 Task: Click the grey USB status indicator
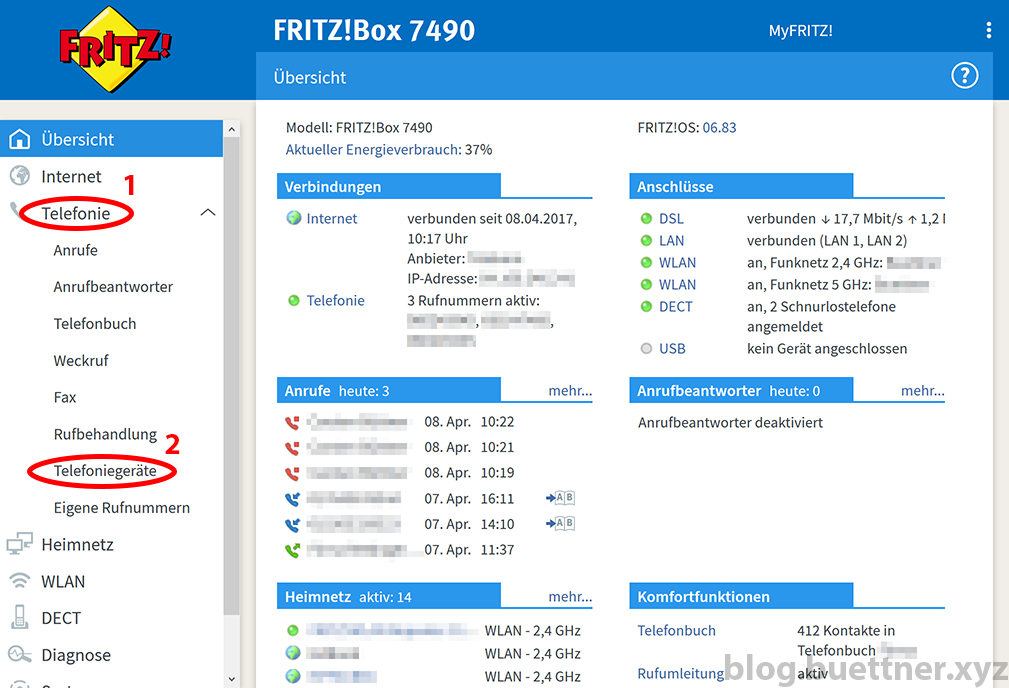point(646,348)
